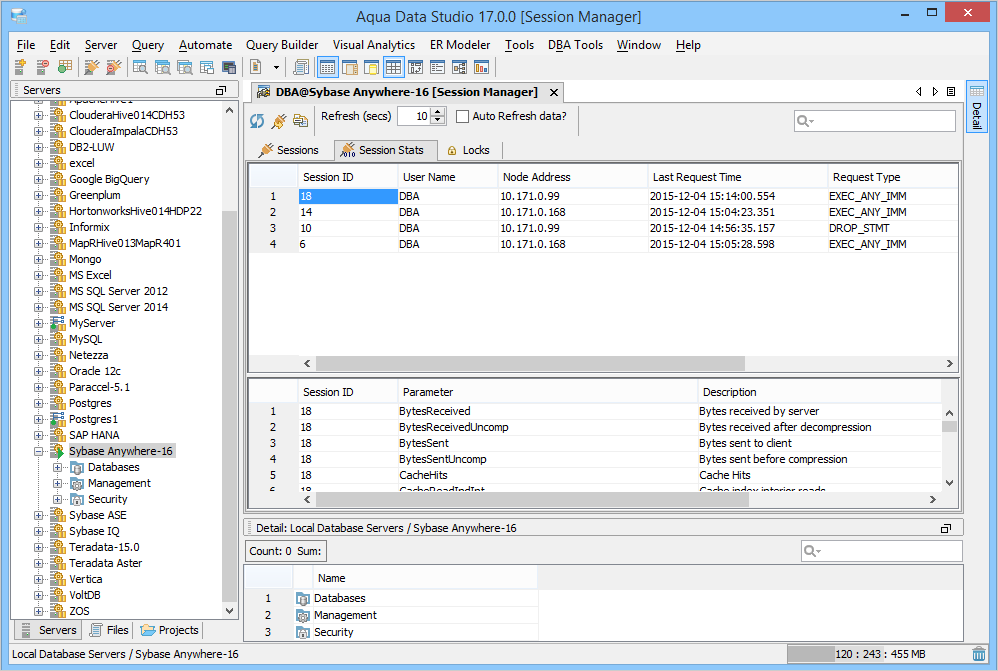Expand the Databases node under Sybase Anywhere-16
Viewport: 998px width, 671px height.
tap(57, 467)
